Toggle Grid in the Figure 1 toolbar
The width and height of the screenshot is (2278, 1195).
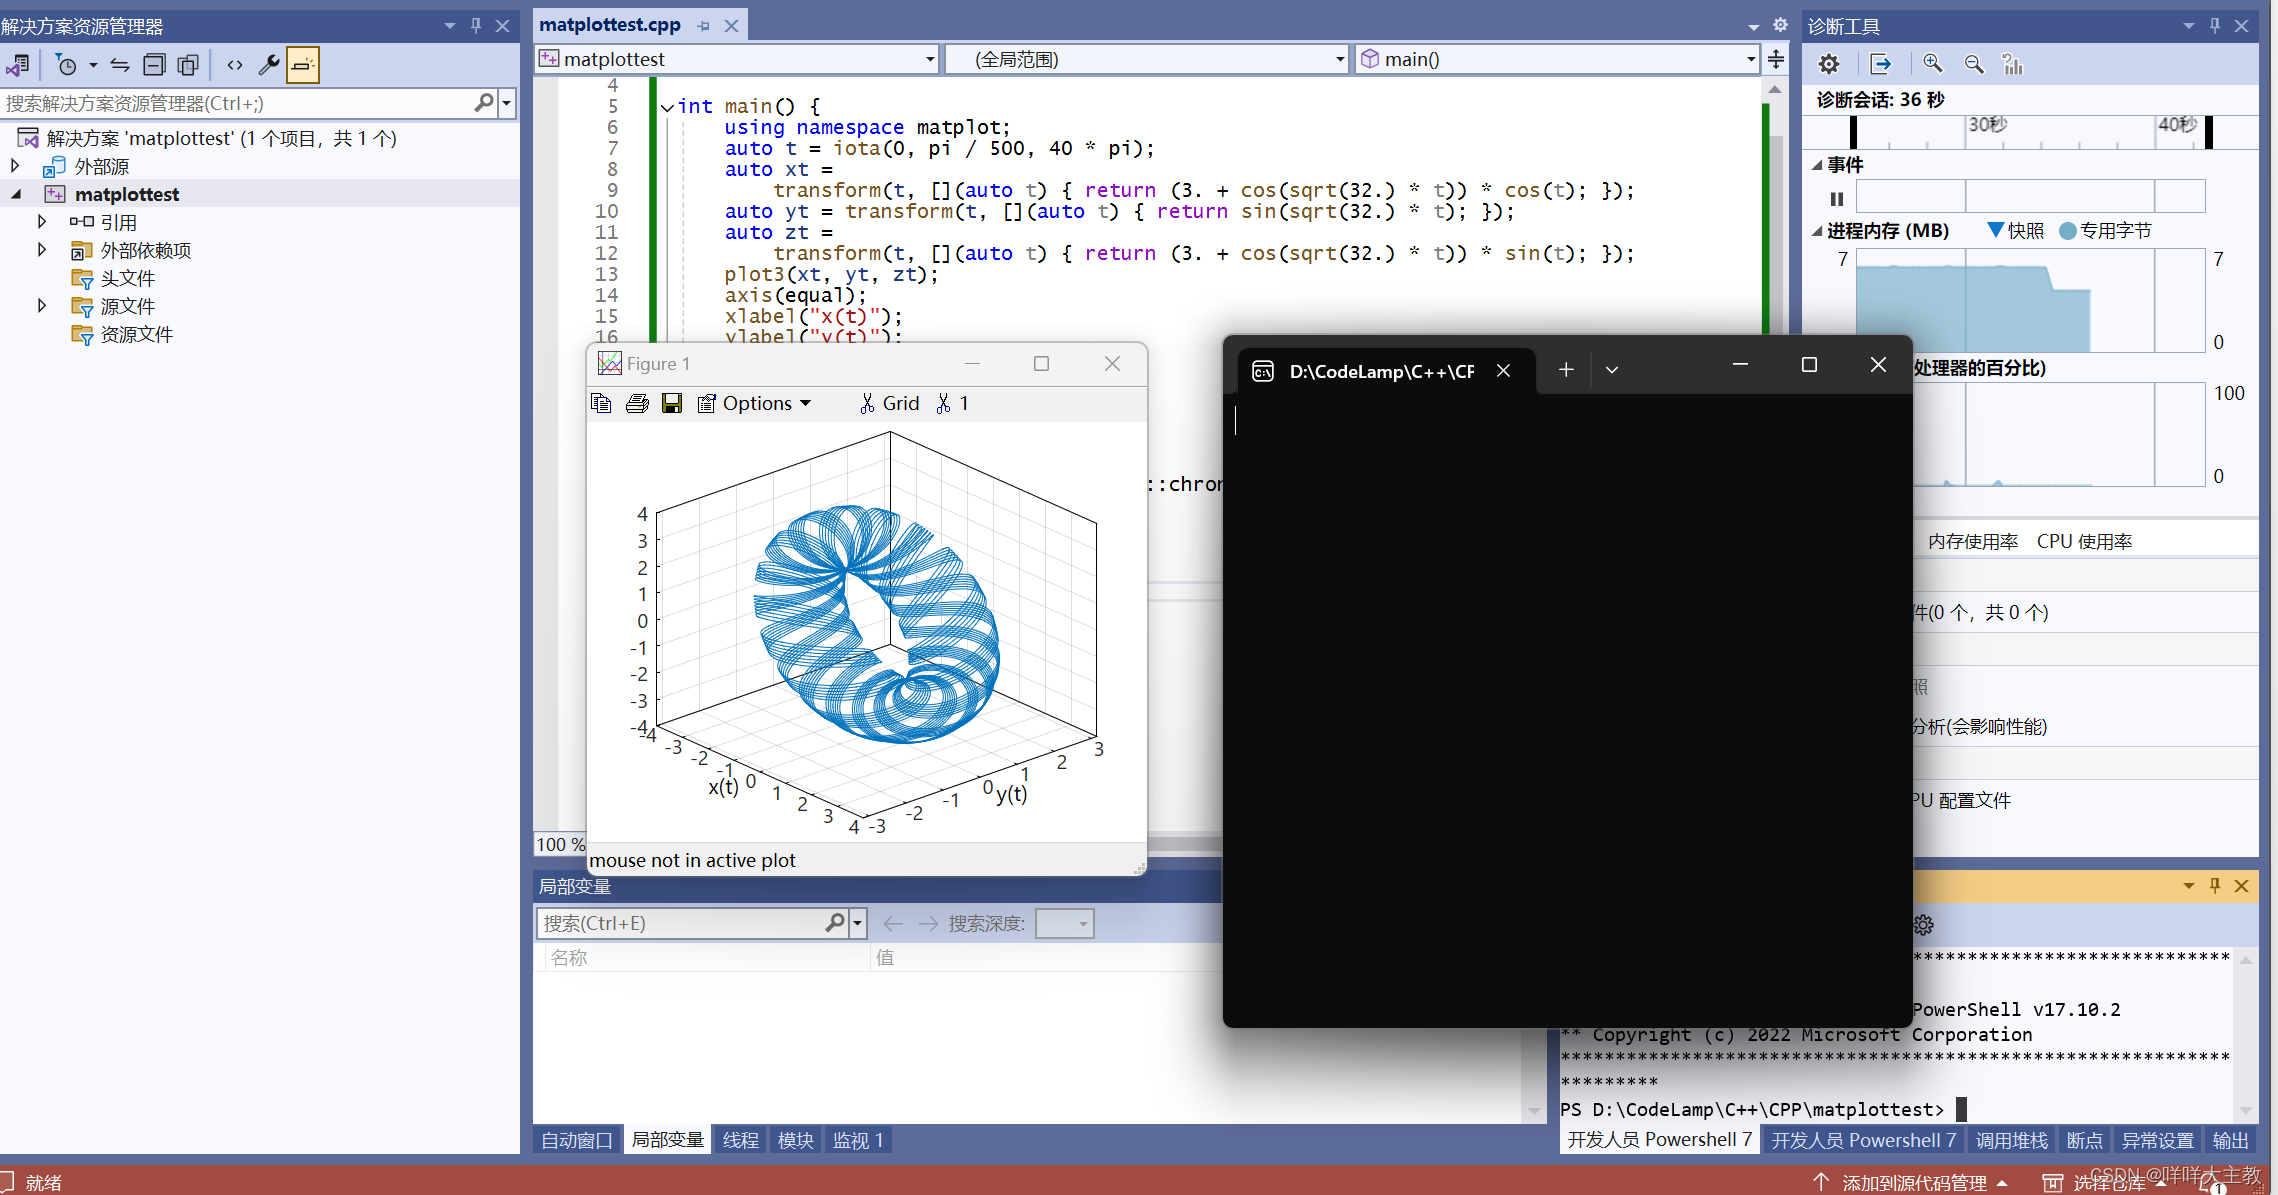pos(889,403)
